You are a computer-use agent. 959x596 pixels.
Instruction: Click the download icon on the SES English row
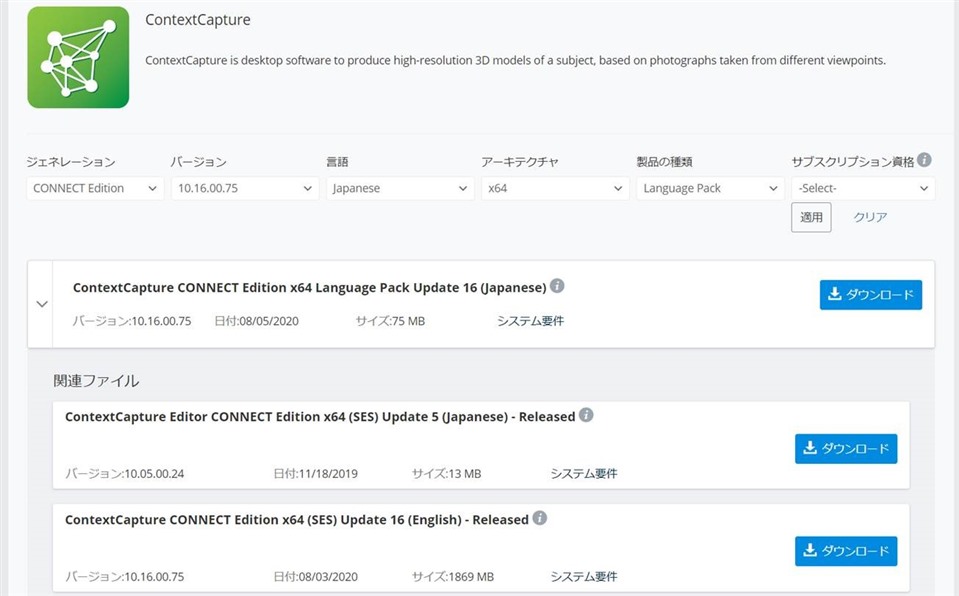[x=811, y=551]
